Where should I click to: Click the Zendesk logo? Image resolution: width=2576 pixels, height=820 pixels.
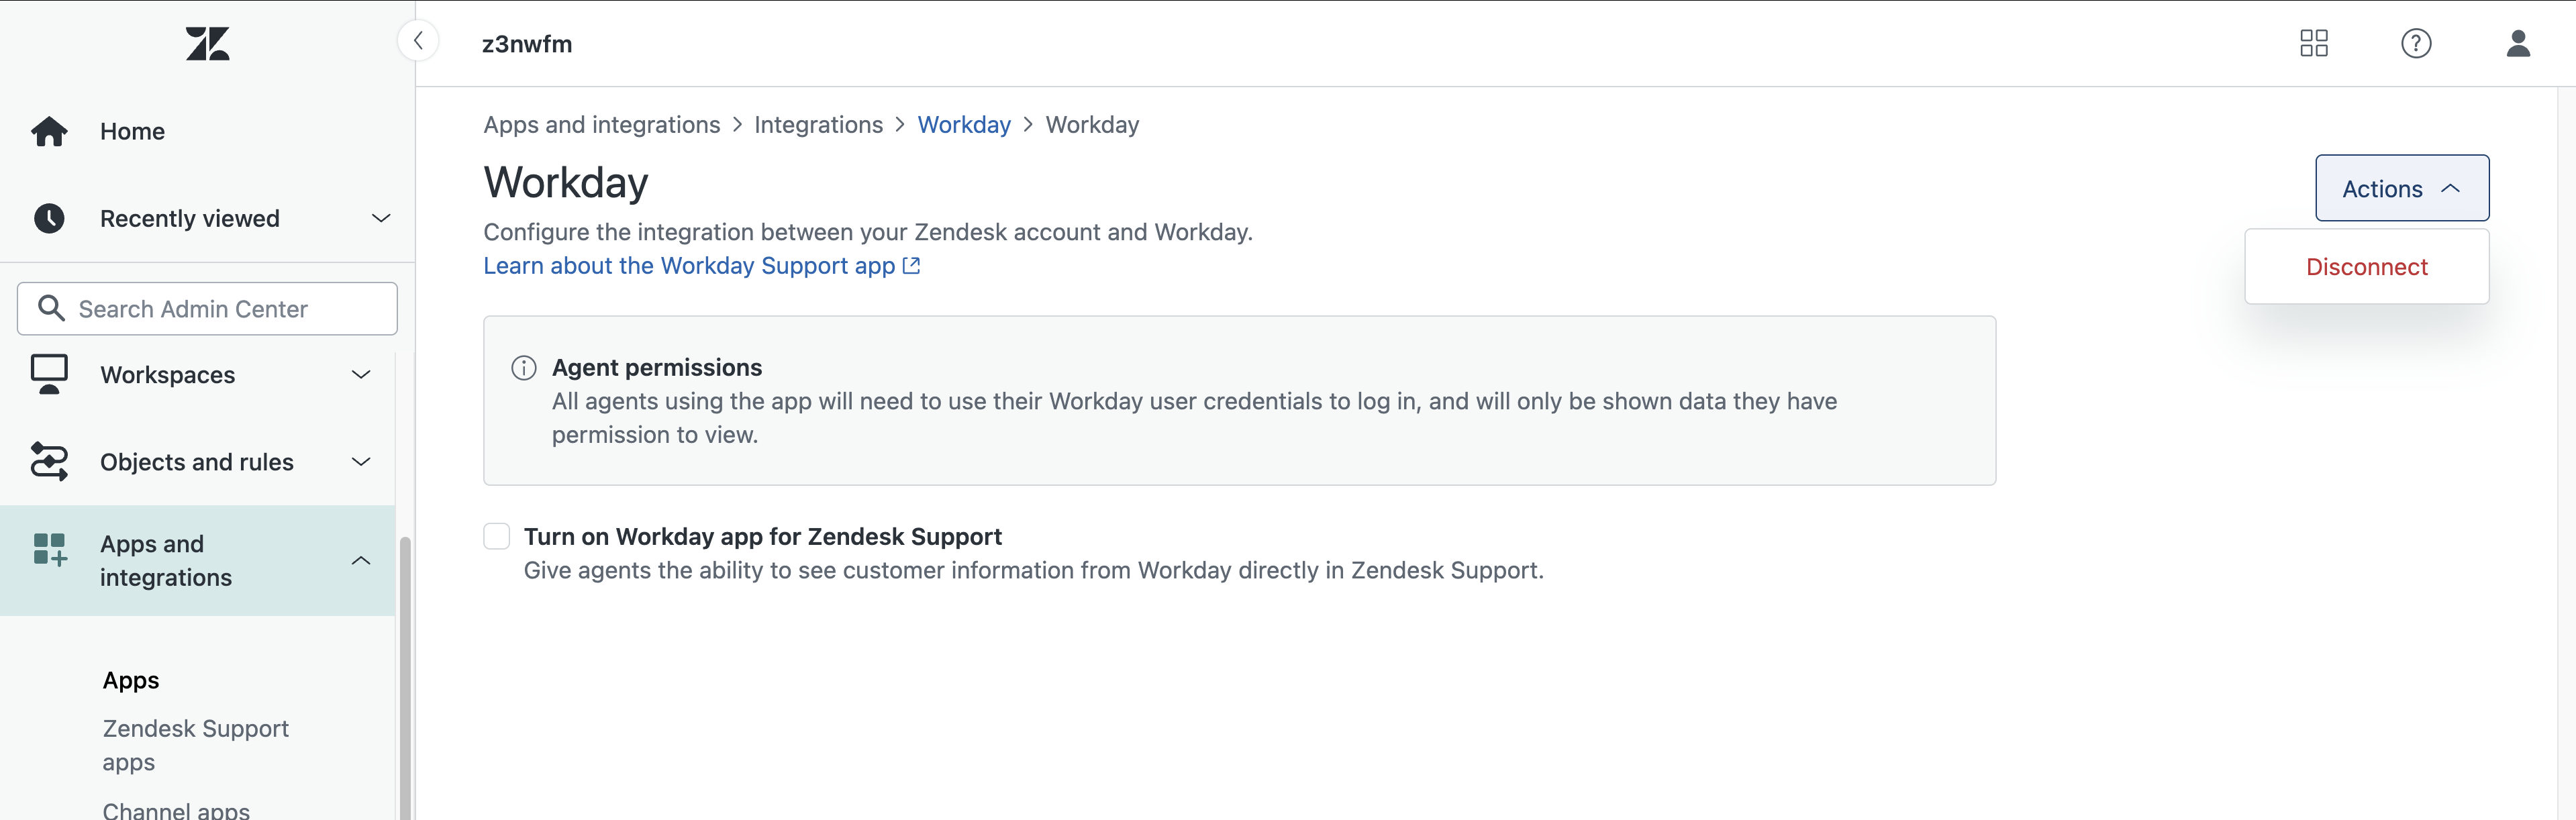click(207, 44)
